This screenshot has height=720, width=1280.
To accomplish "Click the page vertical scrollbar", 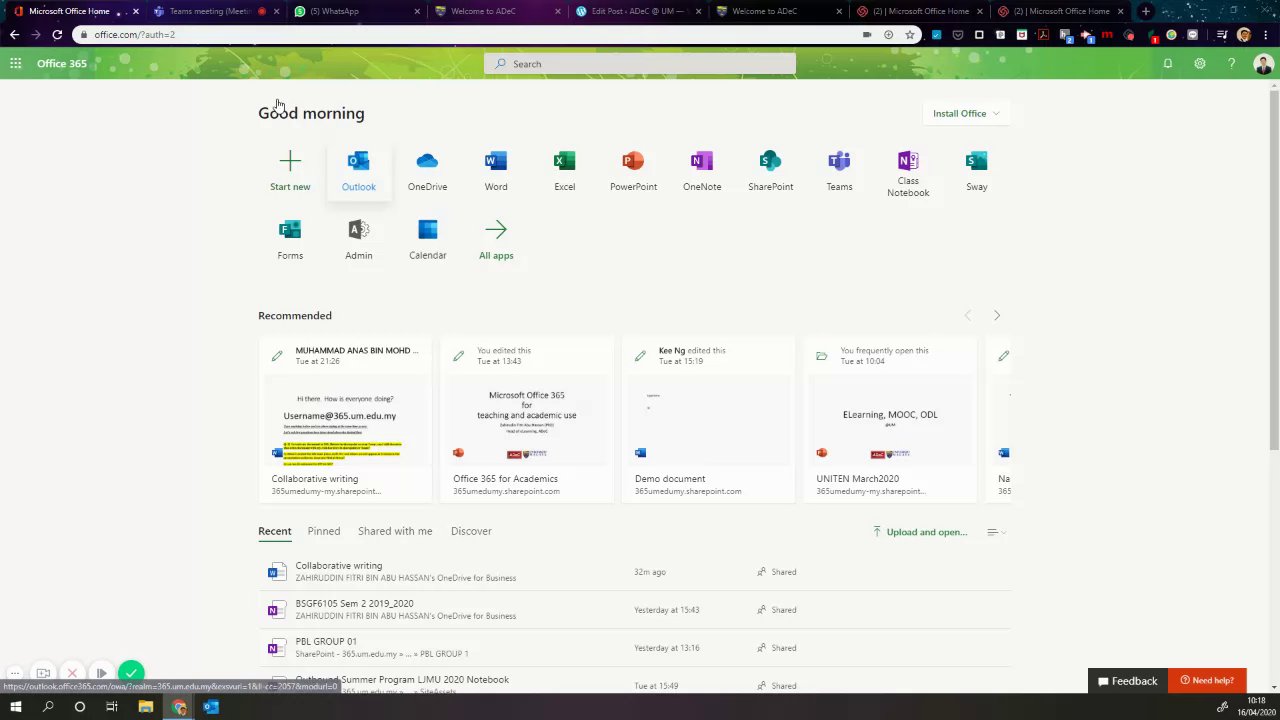I will click(1274, 270).
